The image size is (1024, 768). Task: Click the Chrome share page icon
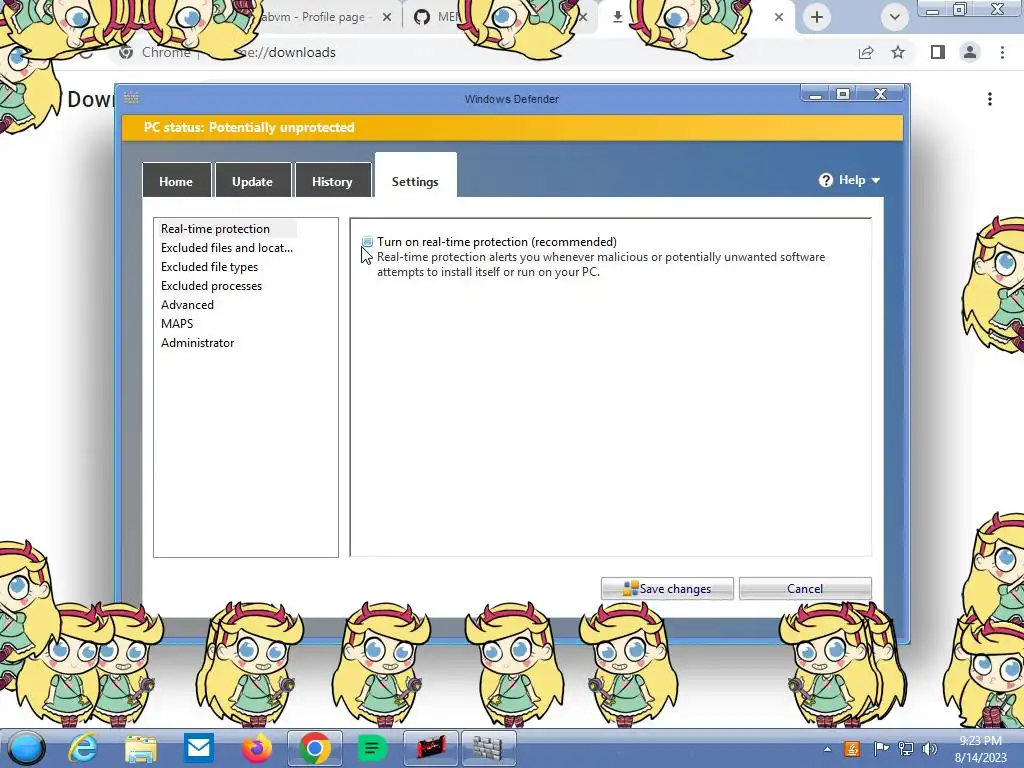pyautogui.click(x=866, y=52)
